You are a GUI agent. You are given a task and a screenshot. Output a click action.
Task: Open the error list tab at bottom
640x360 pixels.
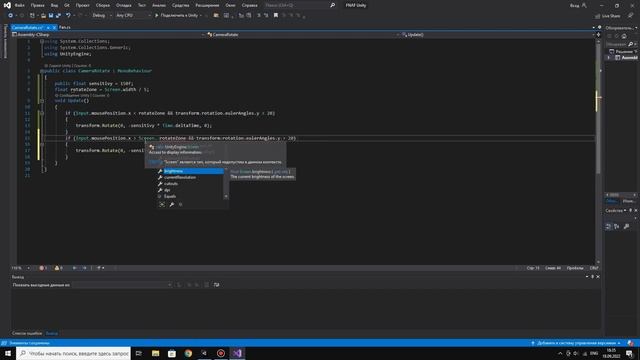tap(27, 333)
